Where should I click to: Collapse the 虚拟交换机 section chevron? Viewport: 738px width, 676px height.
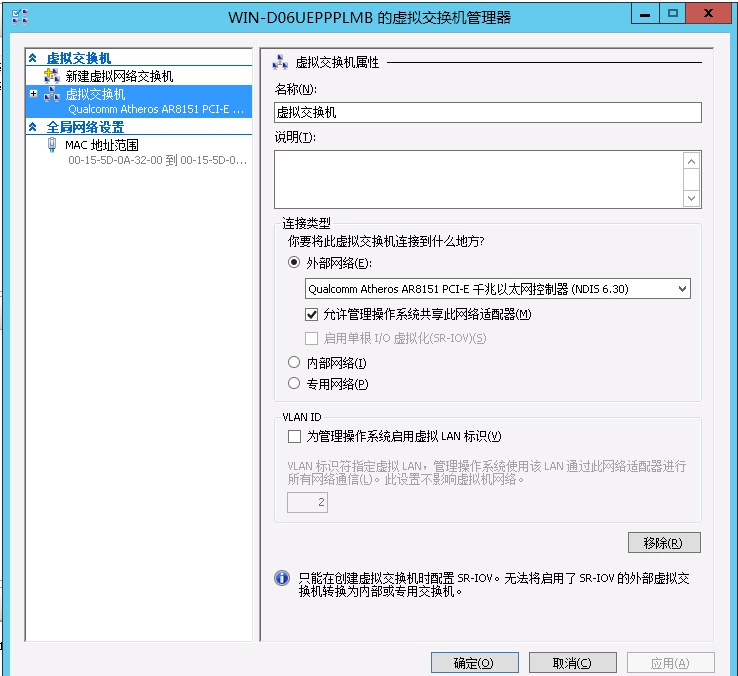pos(32,58)
